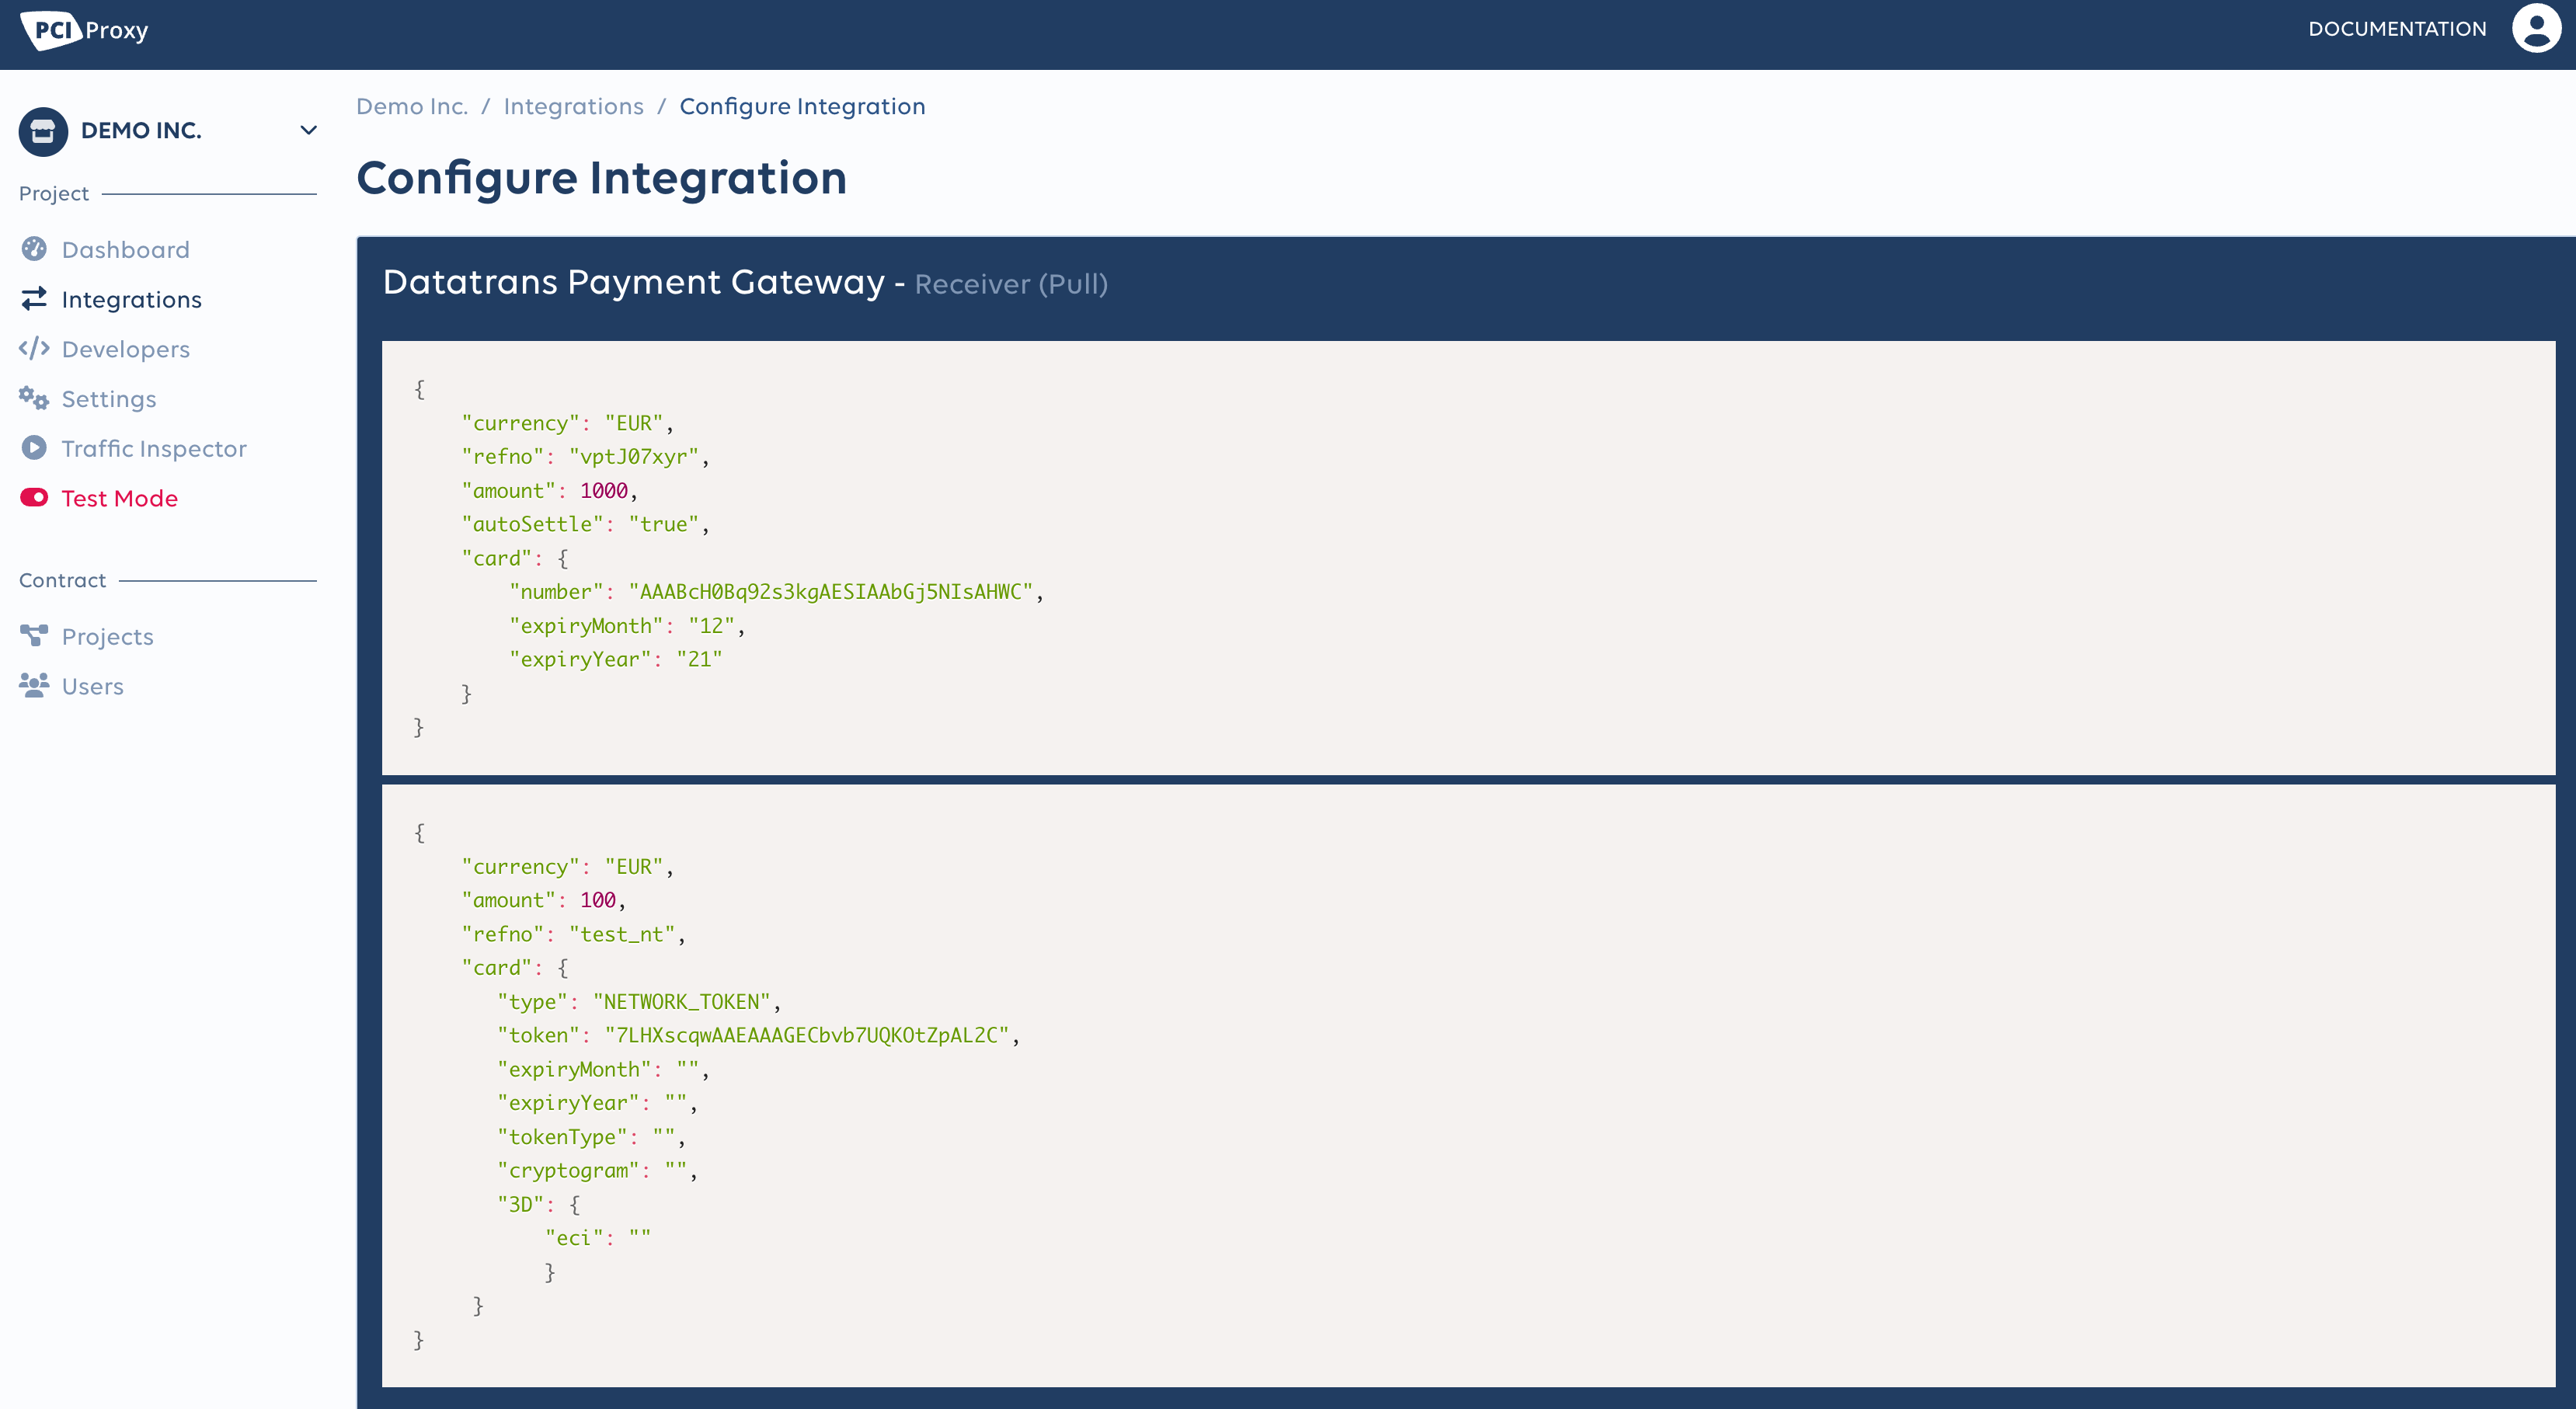The width and height of the screenshot is (2576, 1409).
Task: Click the "3D" key
Action: click(x=520, y=1204)
